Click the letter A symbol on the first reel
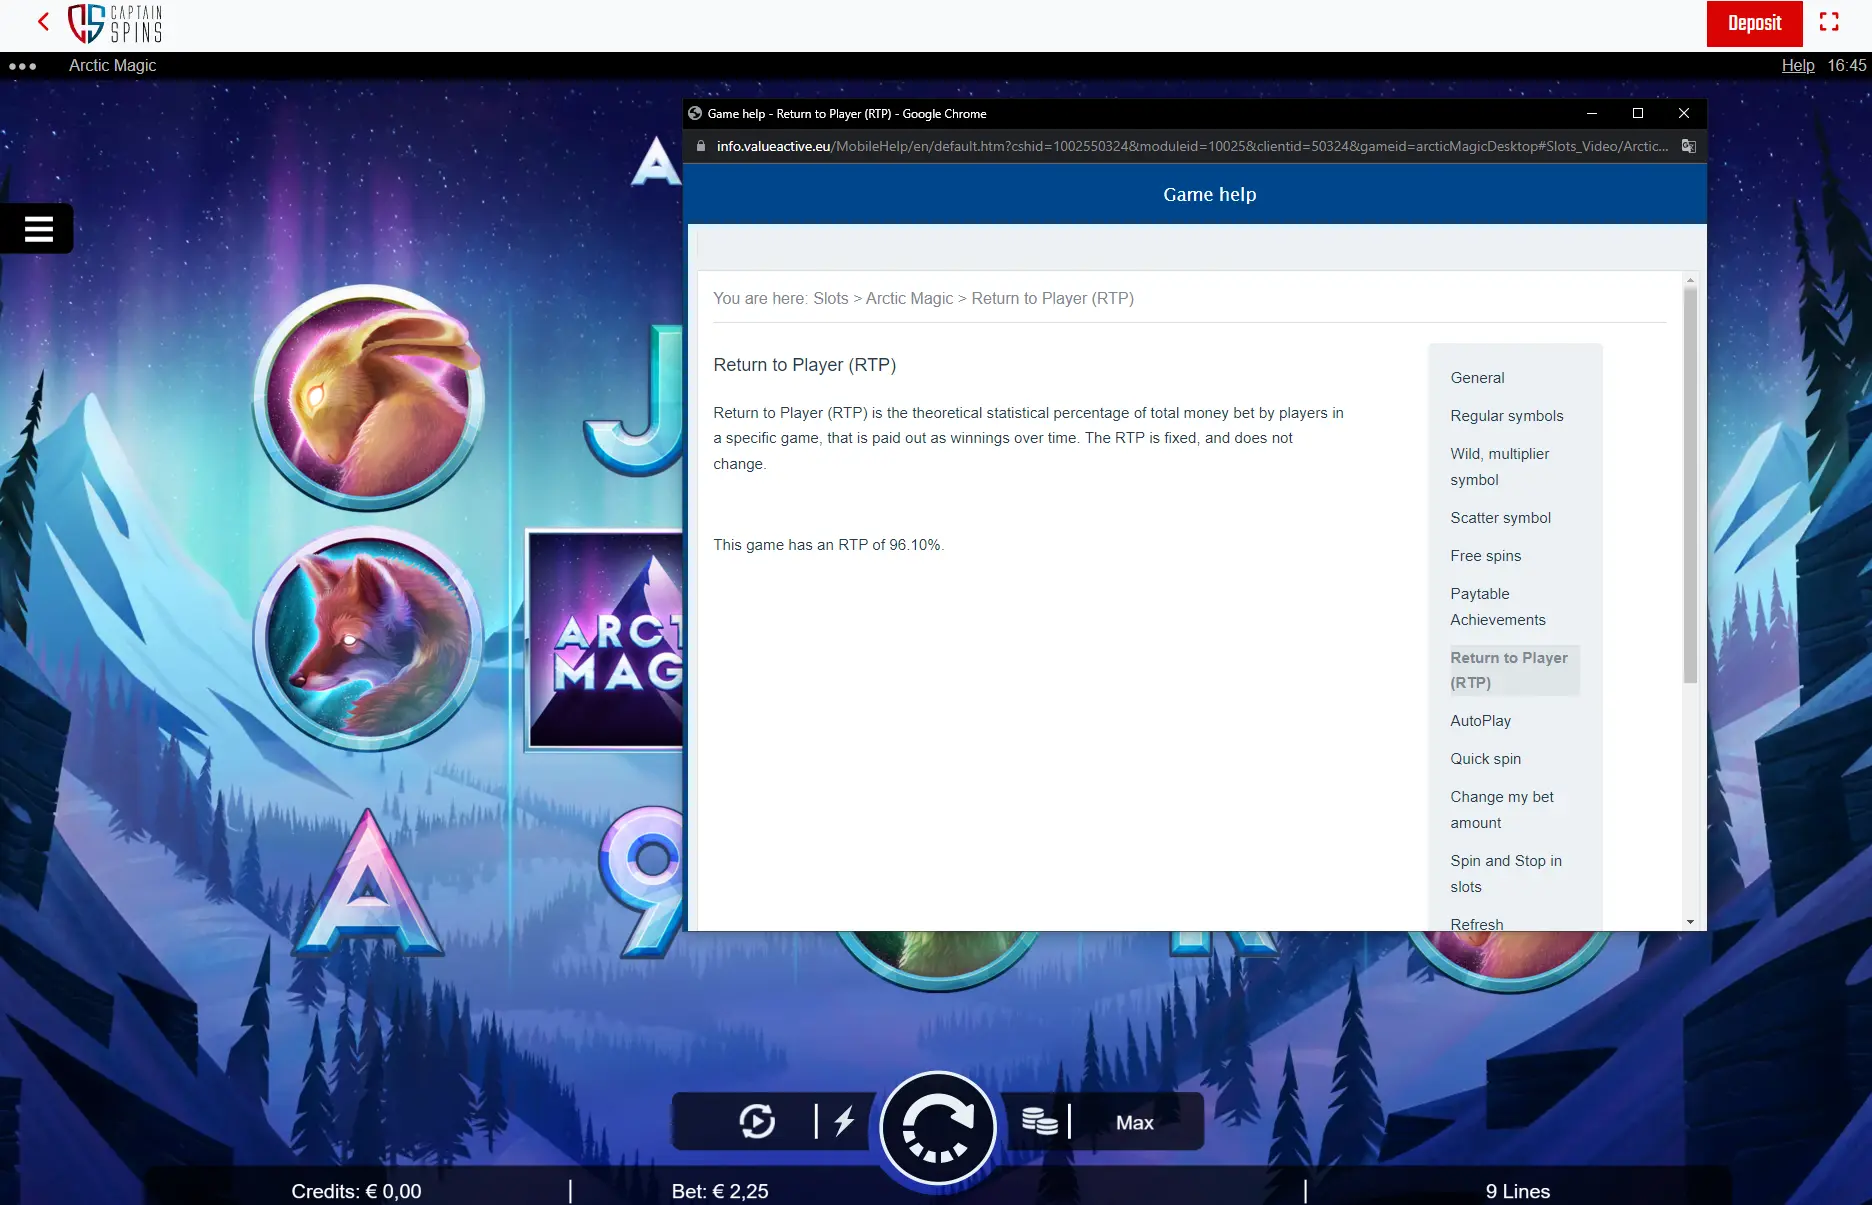1872x1205 pixels. click(x=368, y=882)
